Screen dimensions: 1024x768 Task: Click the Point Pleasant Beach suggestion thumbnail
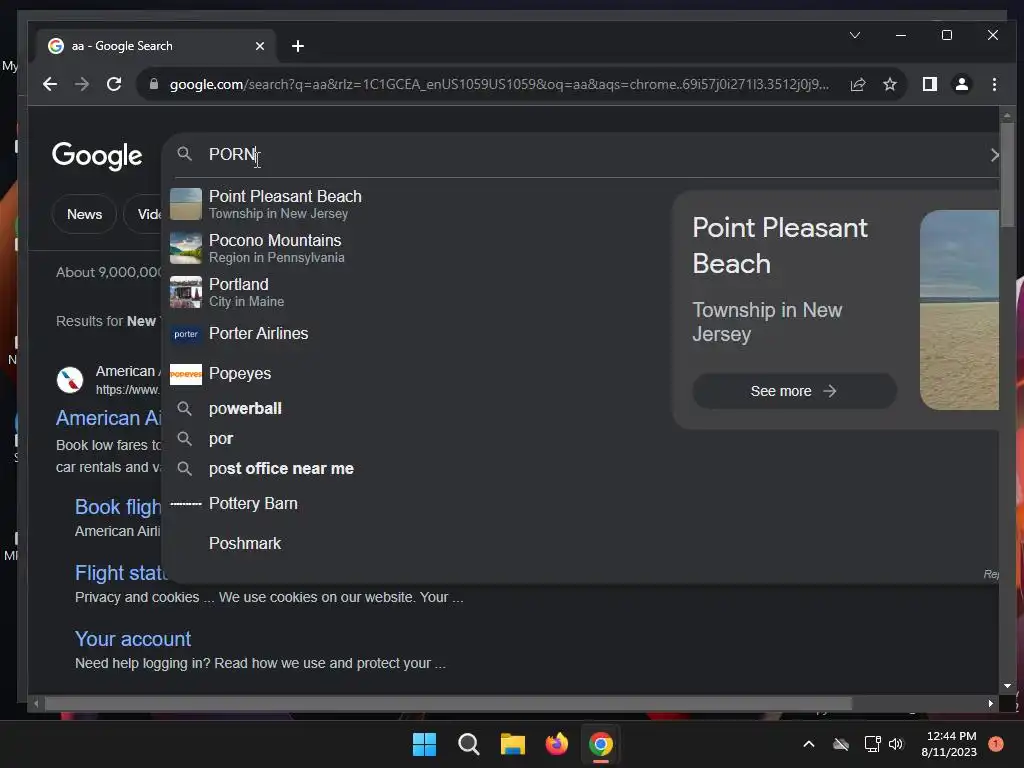[186, 204]
